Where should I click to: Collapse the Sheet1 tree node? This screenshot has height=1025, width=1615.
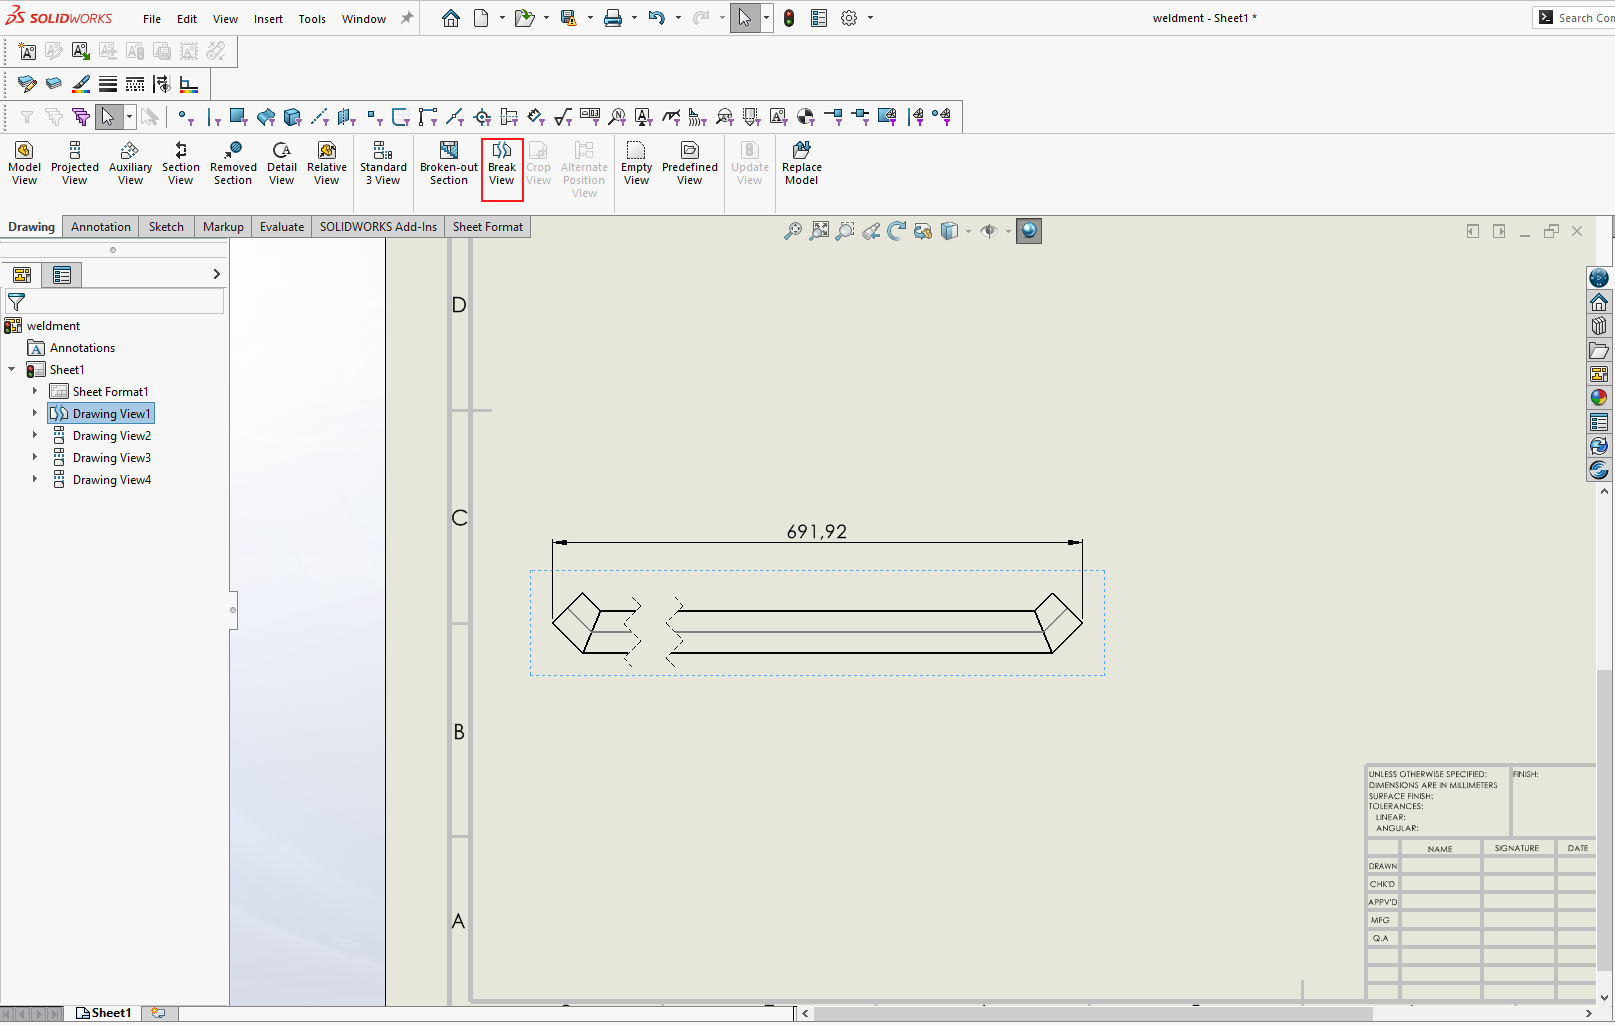pos(12,370)
